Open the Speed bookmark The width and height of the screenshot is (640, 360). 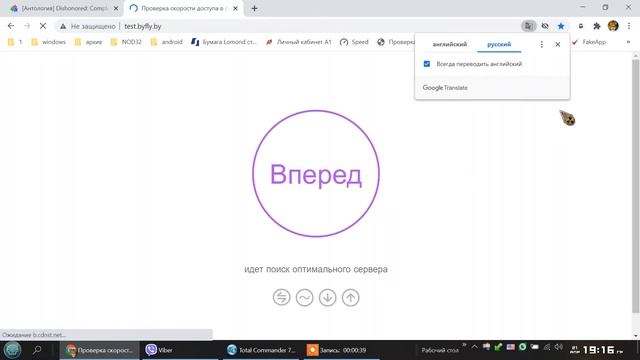354,42
